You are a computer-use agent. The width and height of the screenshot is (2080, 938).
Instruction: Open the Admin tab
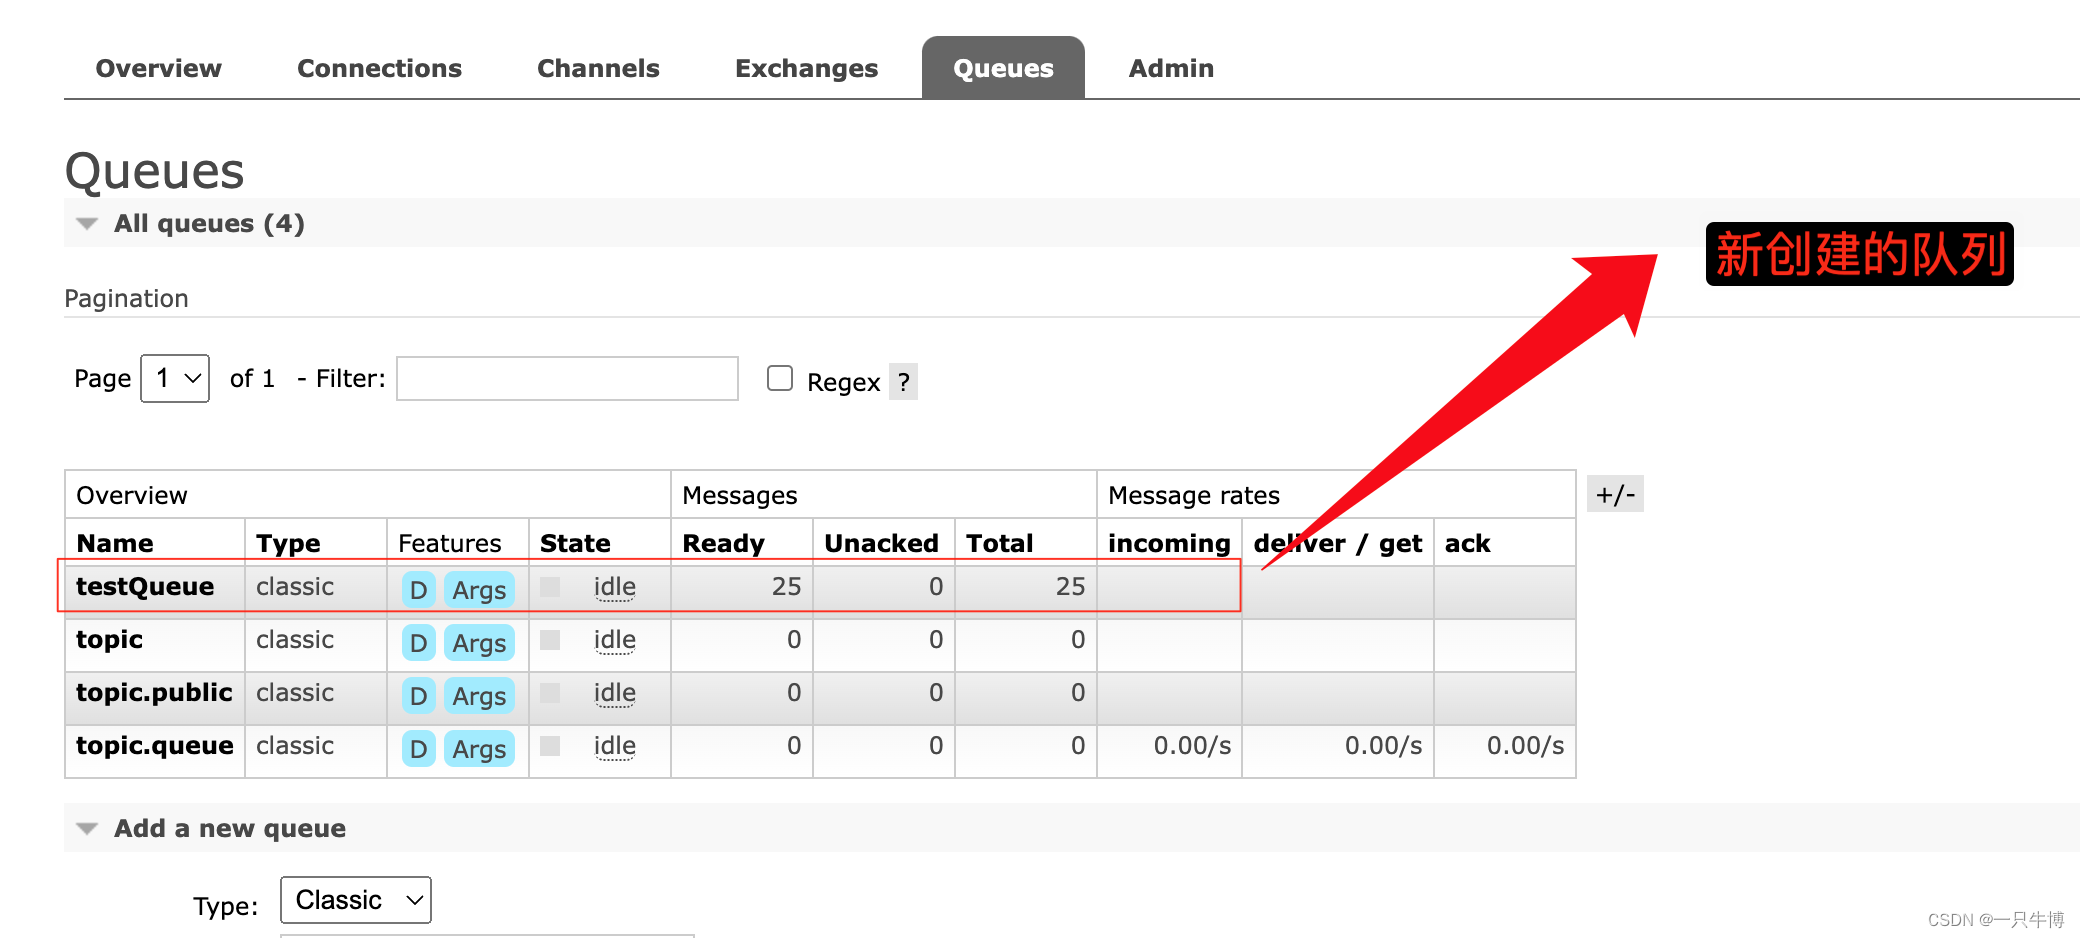(x=1171, y=68)
